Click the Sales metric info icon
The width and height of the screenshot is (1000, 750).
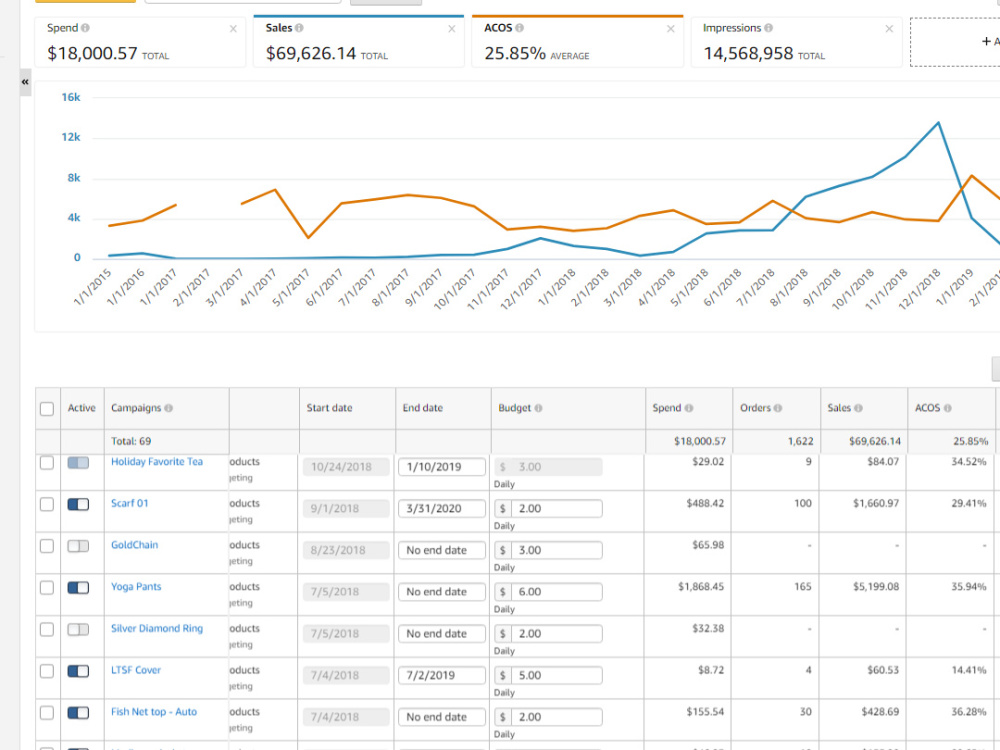[299, 28]
